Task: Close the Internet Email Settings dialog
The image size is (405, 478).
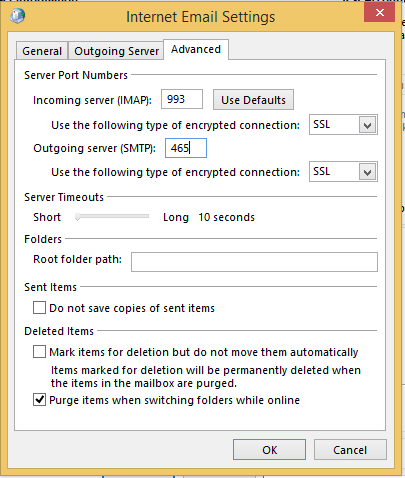Action: pos(379,13)
